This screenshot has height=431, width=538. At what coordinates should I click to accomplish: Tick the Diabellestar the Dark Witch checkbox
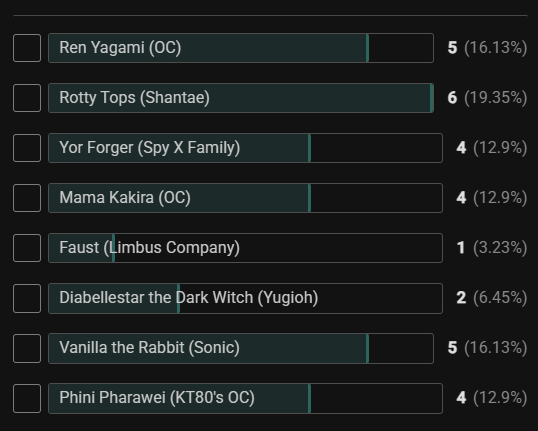point(27,298)
